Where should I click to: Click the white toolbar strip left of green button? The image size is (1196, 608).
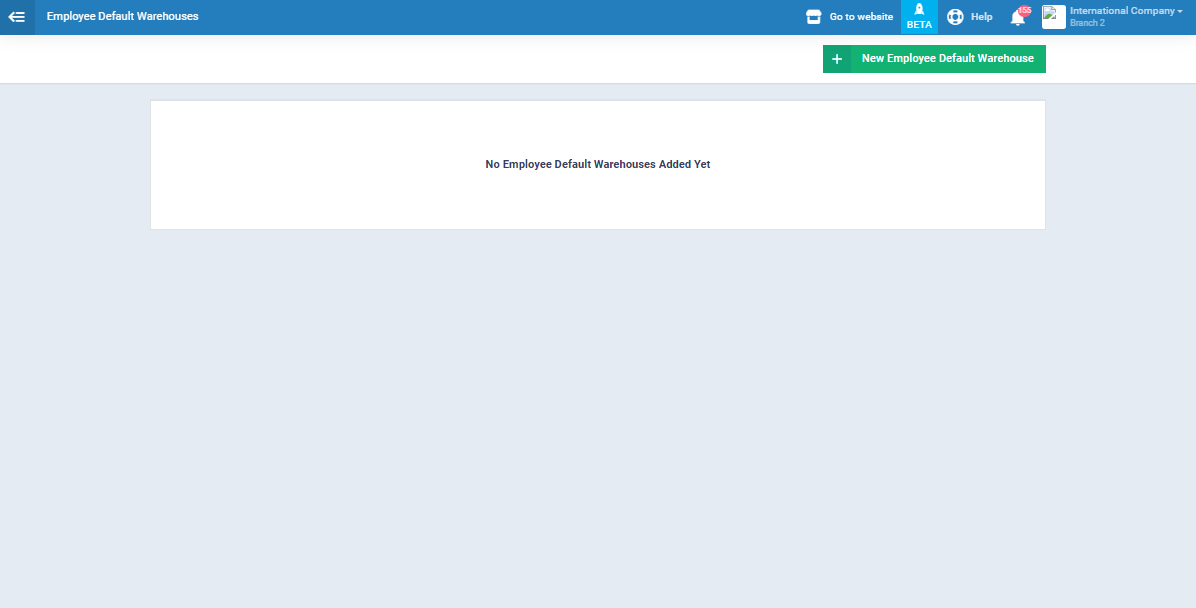(400, 59)
